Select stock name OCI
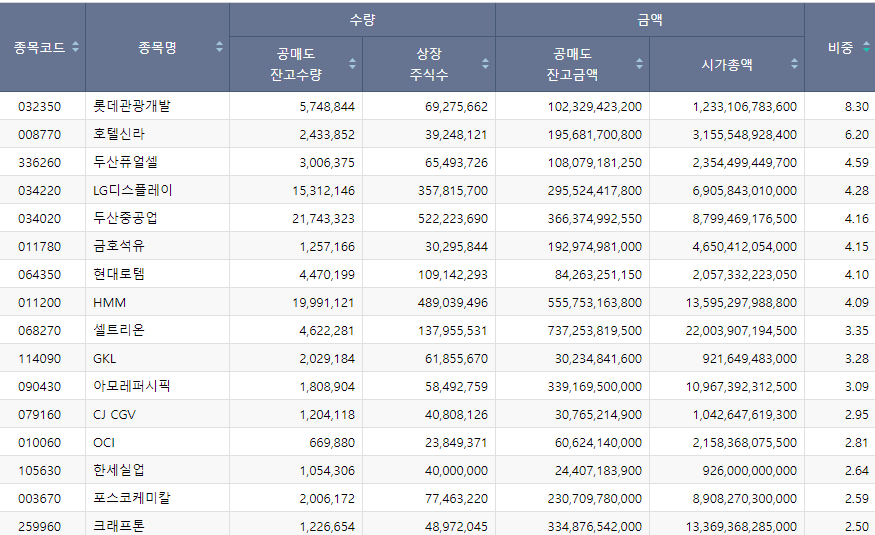This screenshot has width=875, height=535. tap(104, 442)
